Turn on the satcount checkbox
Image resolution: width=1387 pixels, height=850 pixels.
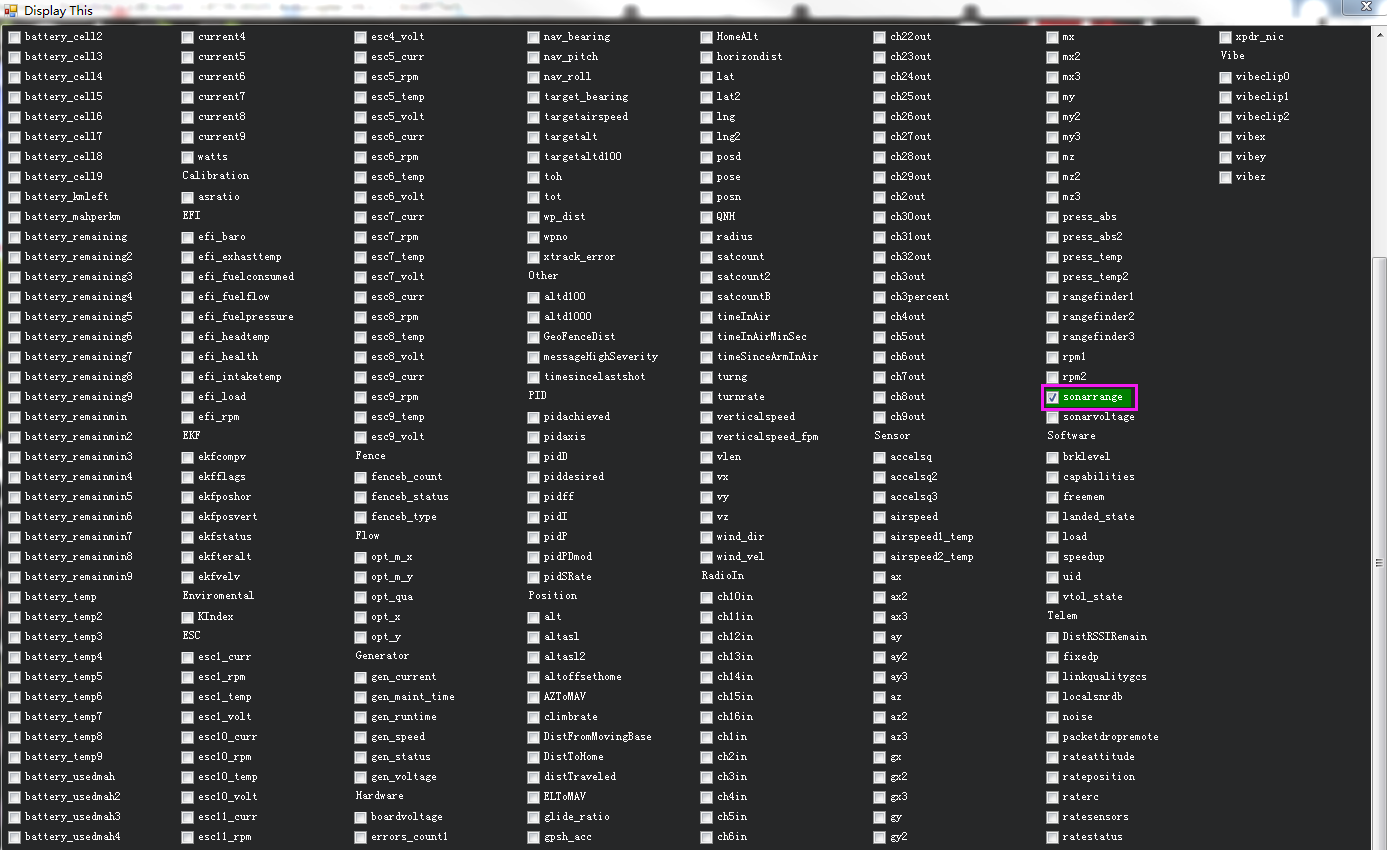[x=707, y=257]
